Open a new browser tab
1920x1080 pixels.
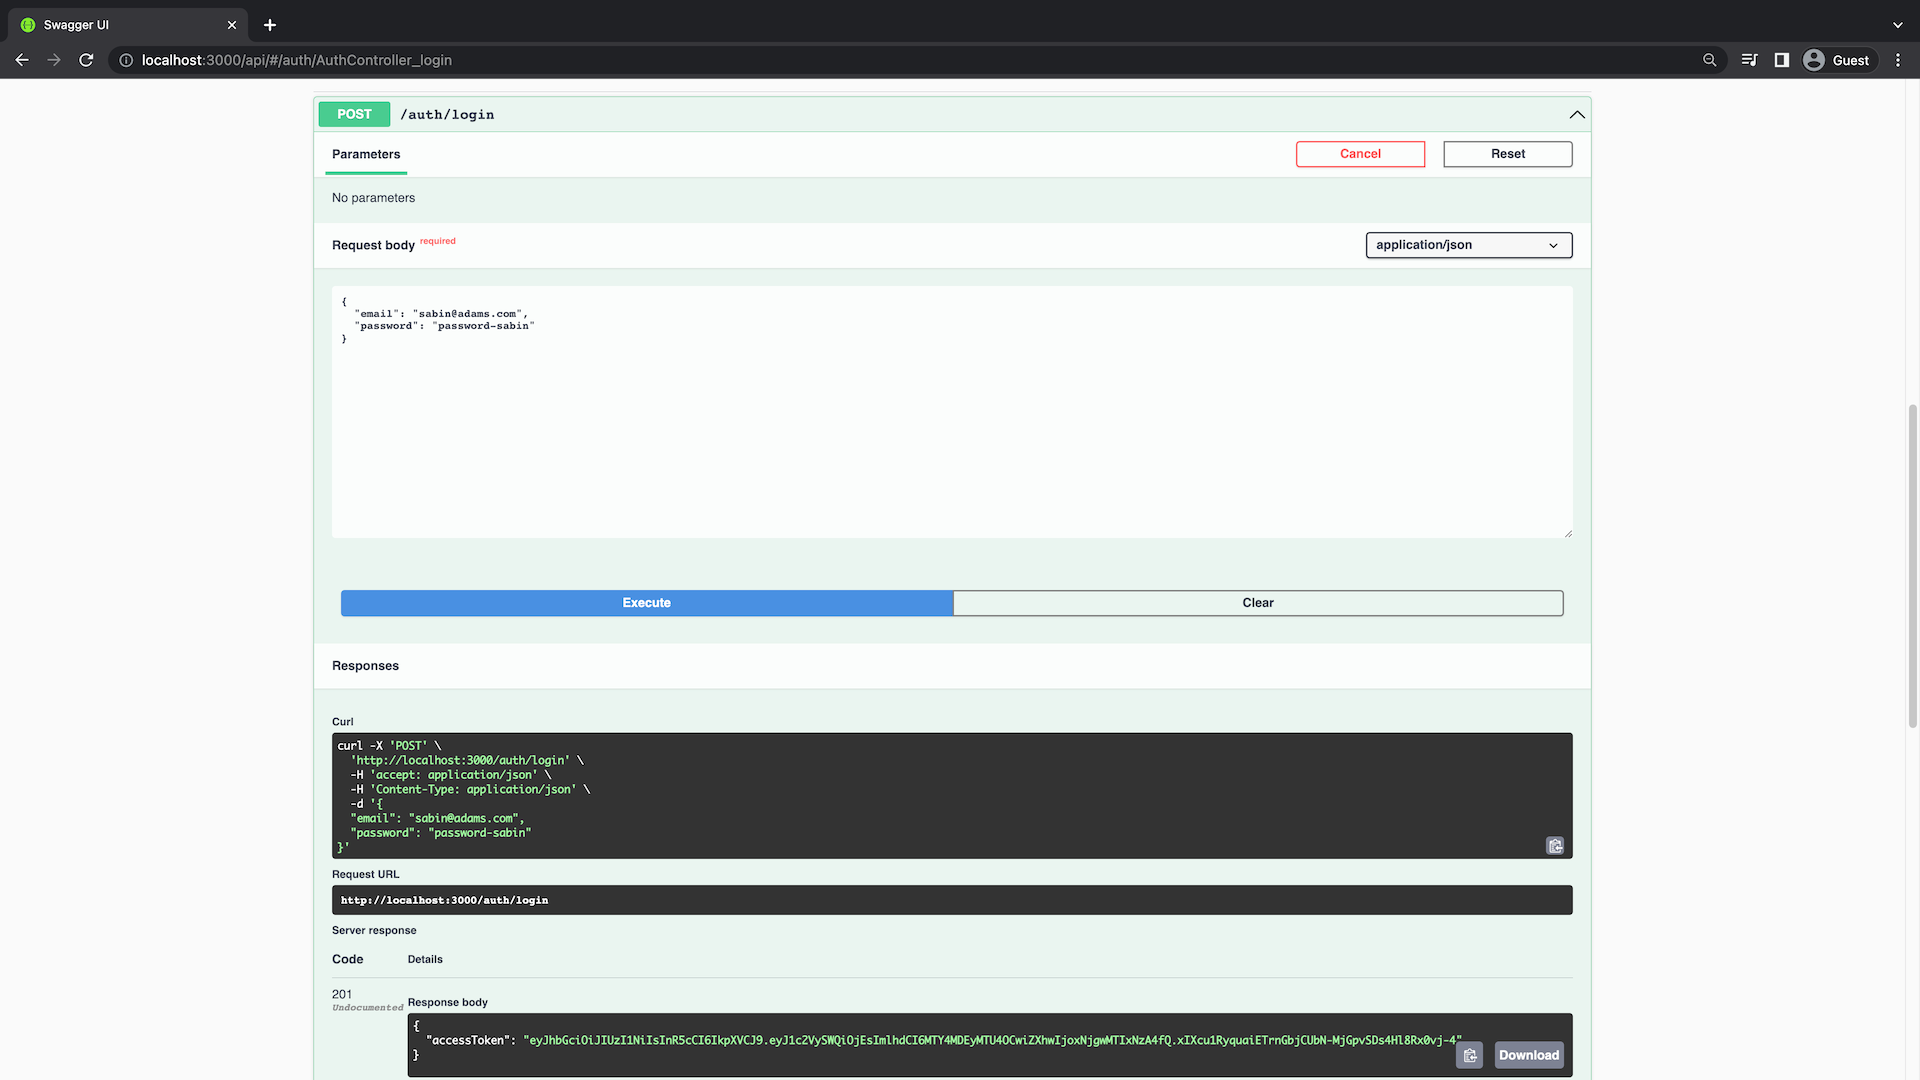tap(268, 24)
